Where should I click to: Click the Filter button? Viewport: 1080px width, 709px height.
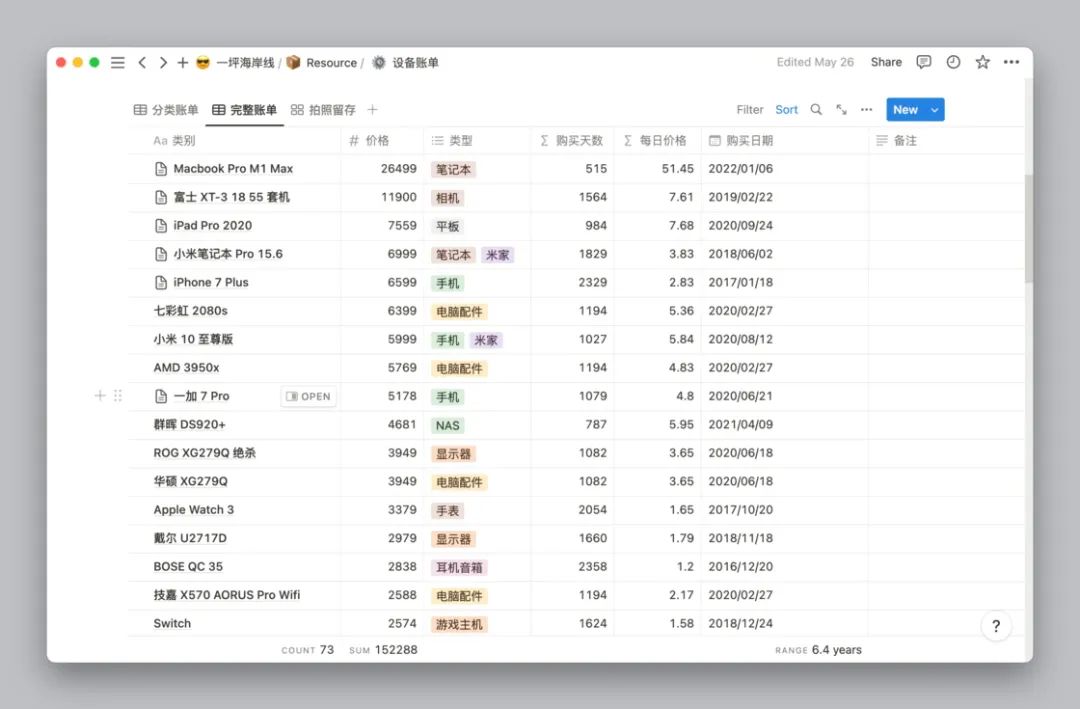coord(750,110)
